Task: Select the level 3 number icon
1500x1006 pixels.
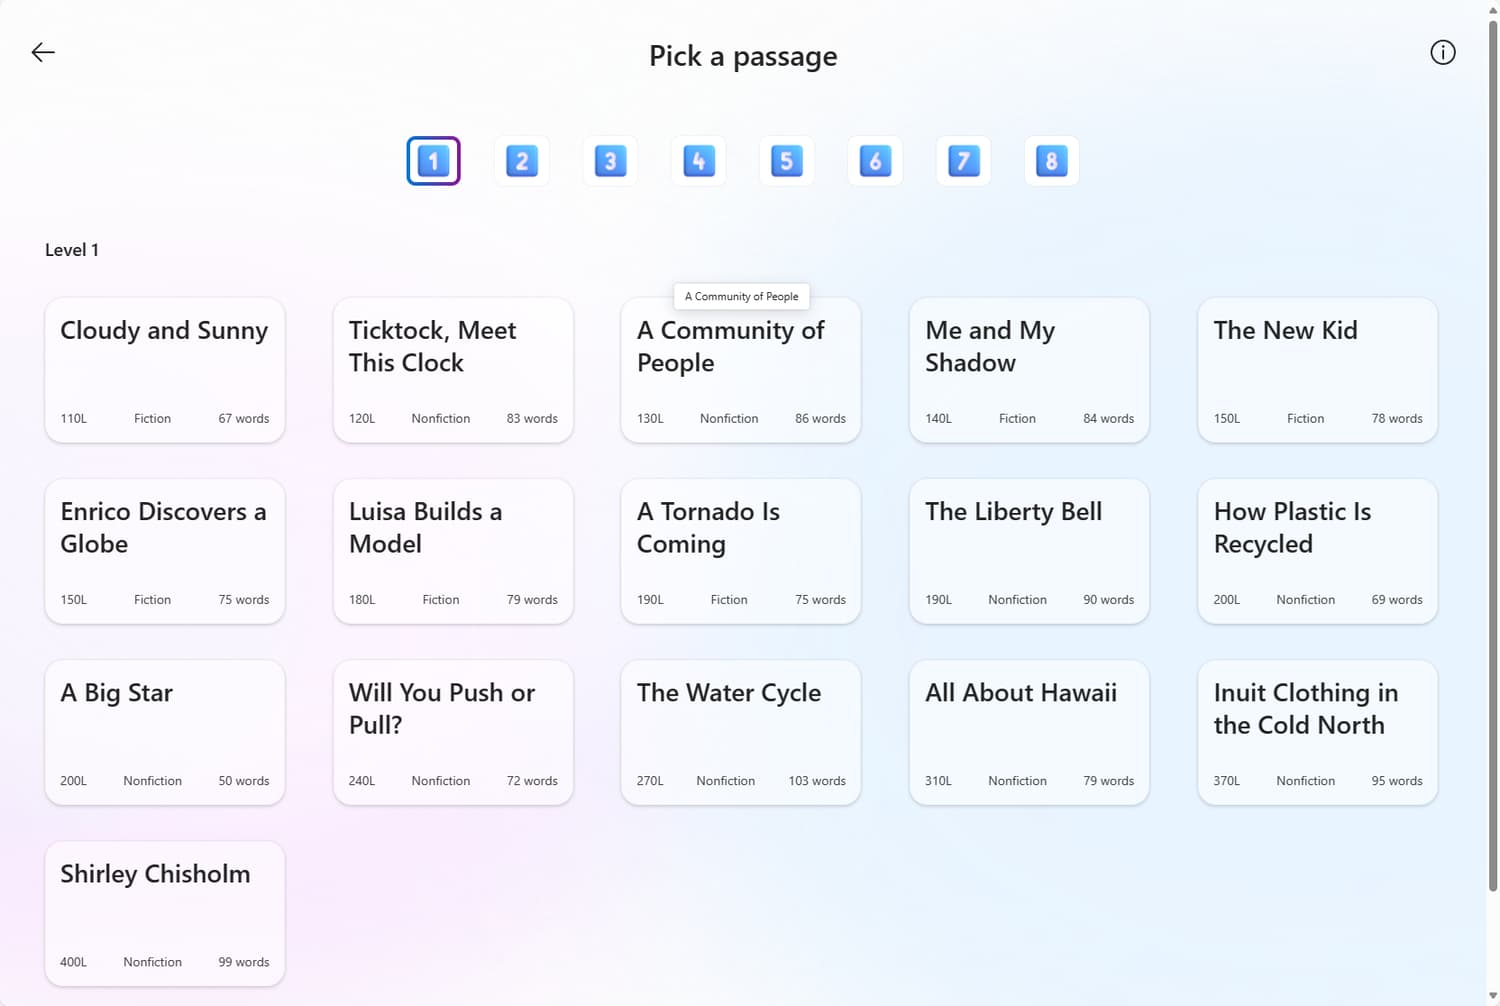Action: tap(610, 161)
